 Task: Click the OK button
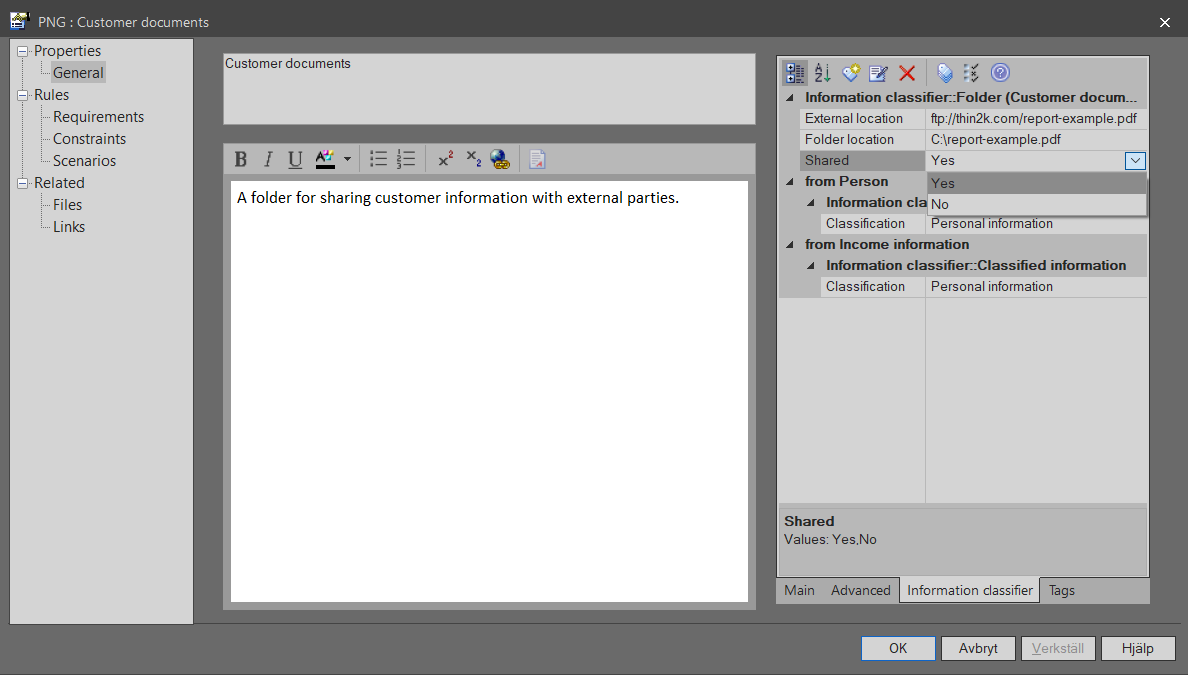point(898,648)
